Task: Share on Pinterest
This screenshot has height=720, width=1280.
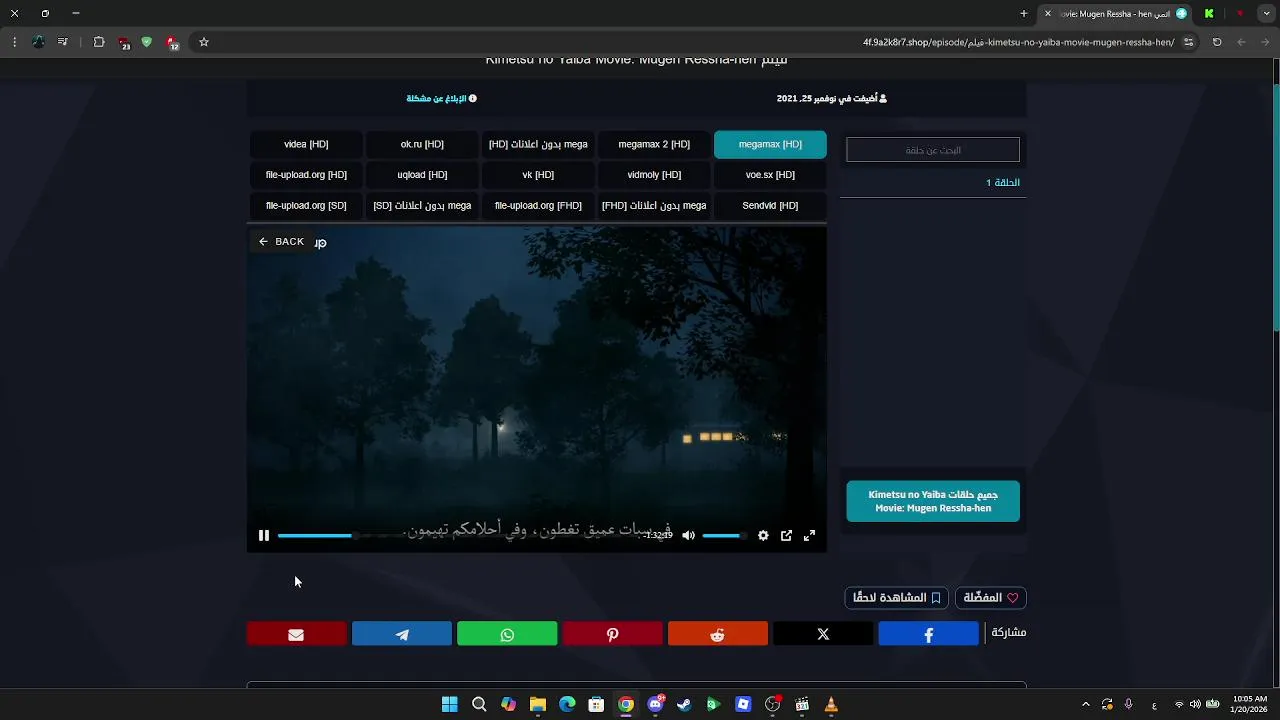Action: [612, 634]
